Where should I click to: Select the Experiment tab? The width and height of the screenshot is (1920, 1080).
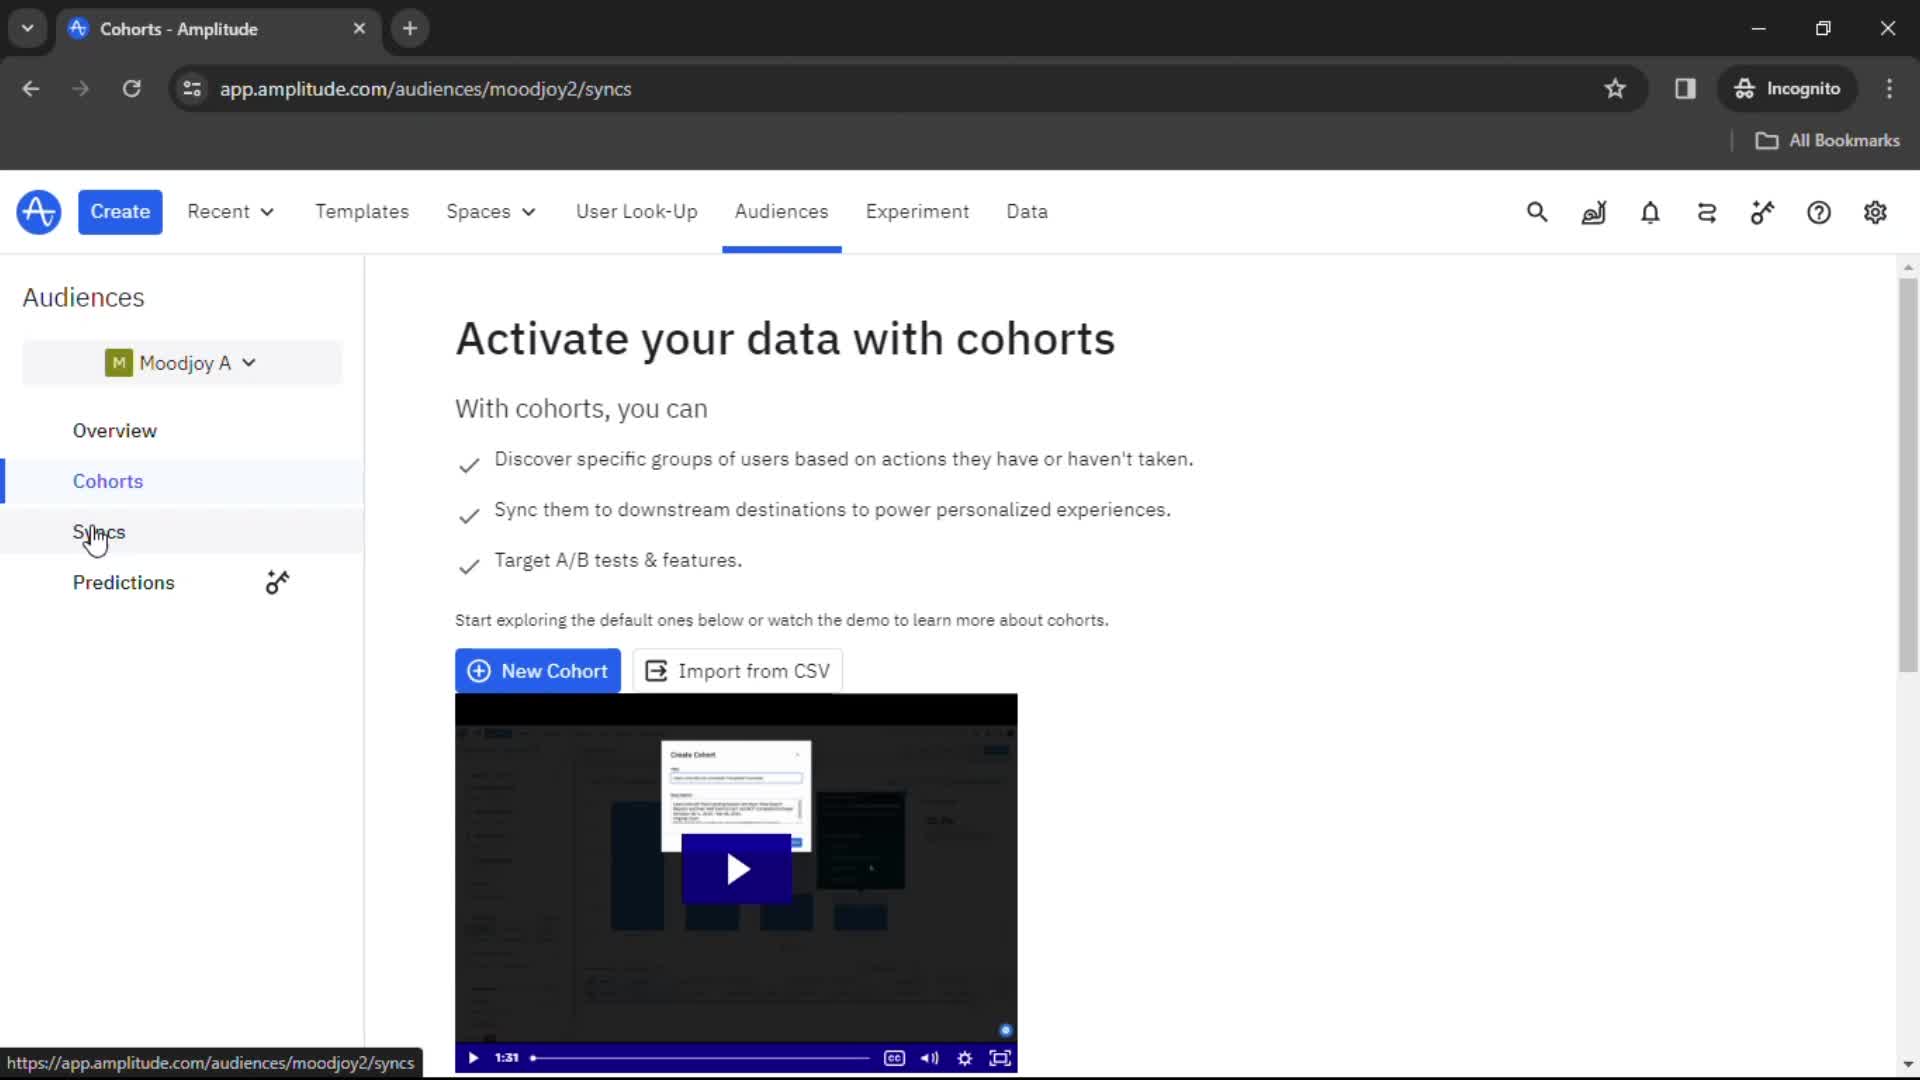(x=916, y=211)
